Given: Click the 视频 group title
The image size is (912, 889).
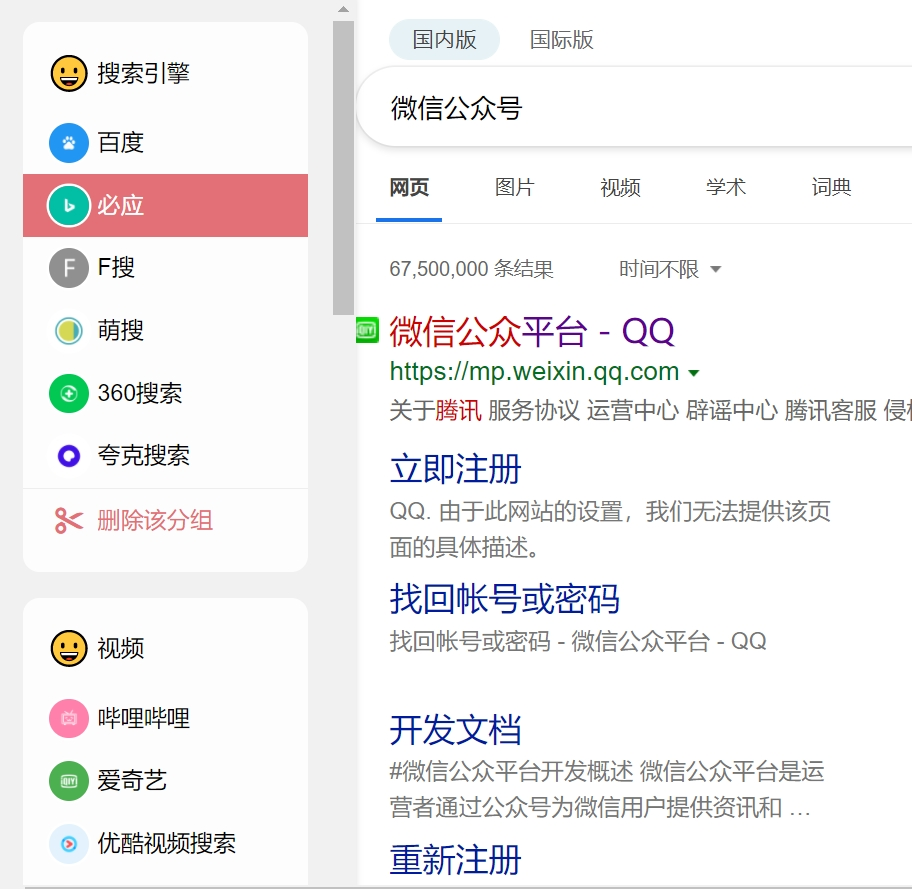Looking at the screenshot, I should 120,648.
